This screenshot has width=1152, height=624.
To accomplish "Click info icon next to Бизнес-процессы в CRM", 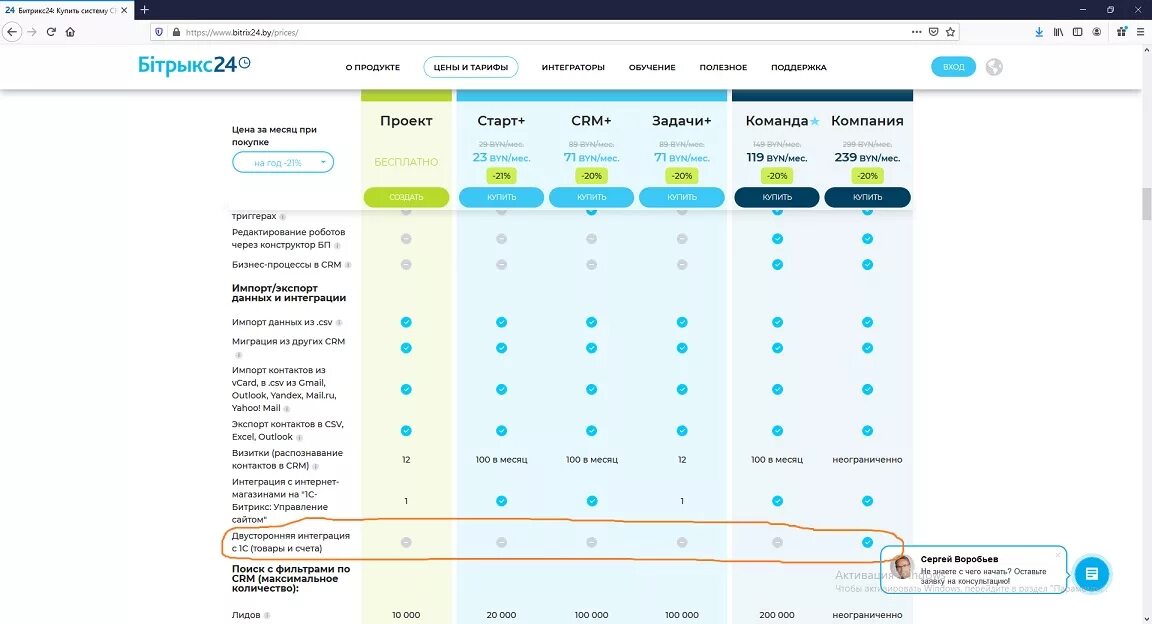I will [x=348, y=265].
